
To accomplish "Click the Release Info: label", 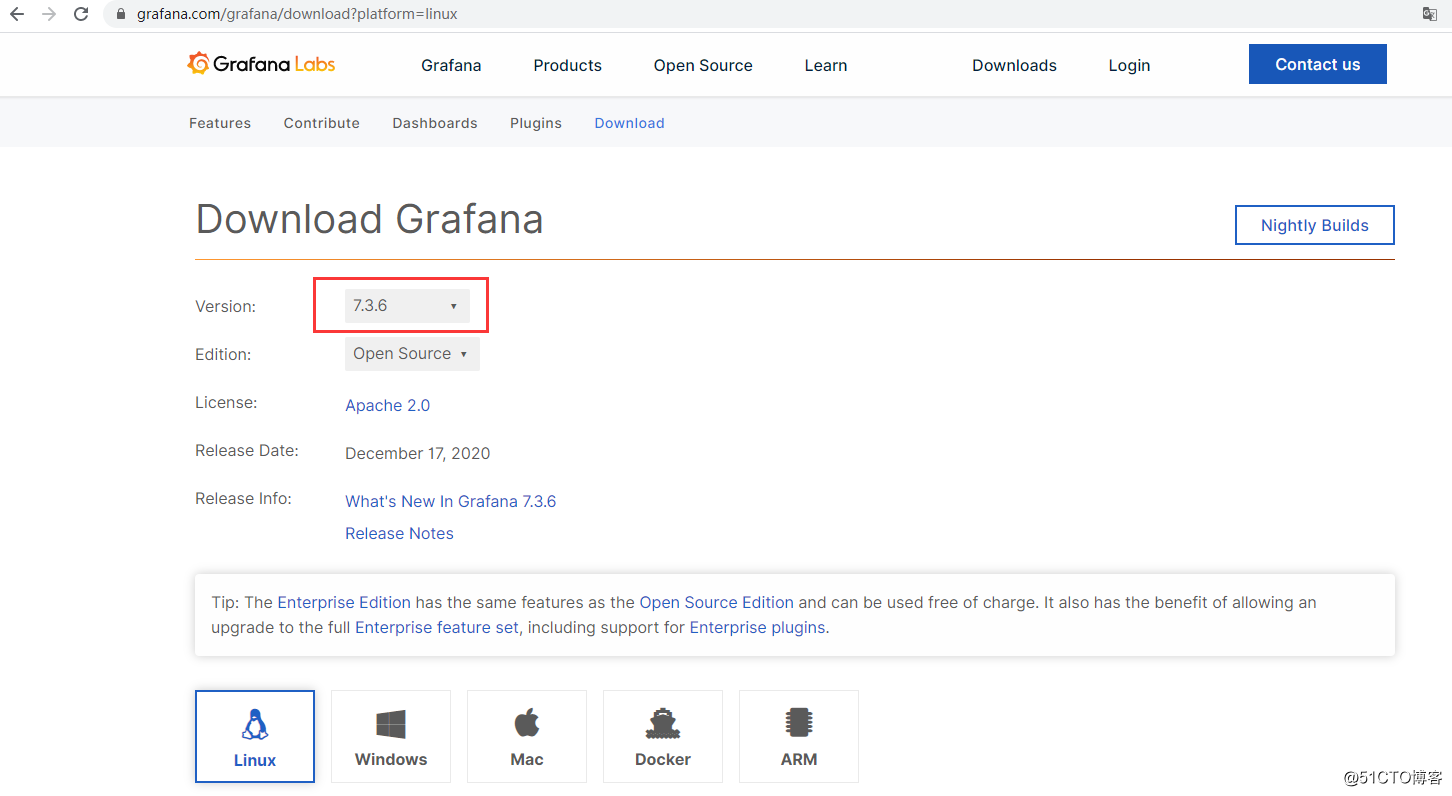I will [243, 498].
